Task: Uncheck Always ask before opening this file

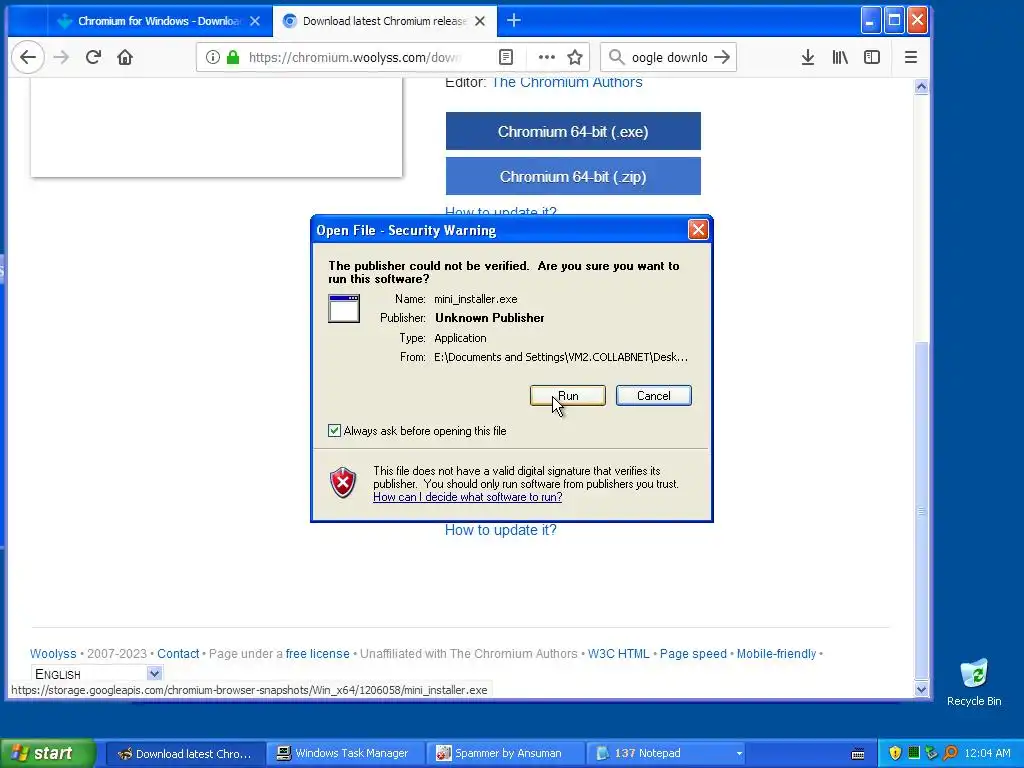Action: [334, 430]
